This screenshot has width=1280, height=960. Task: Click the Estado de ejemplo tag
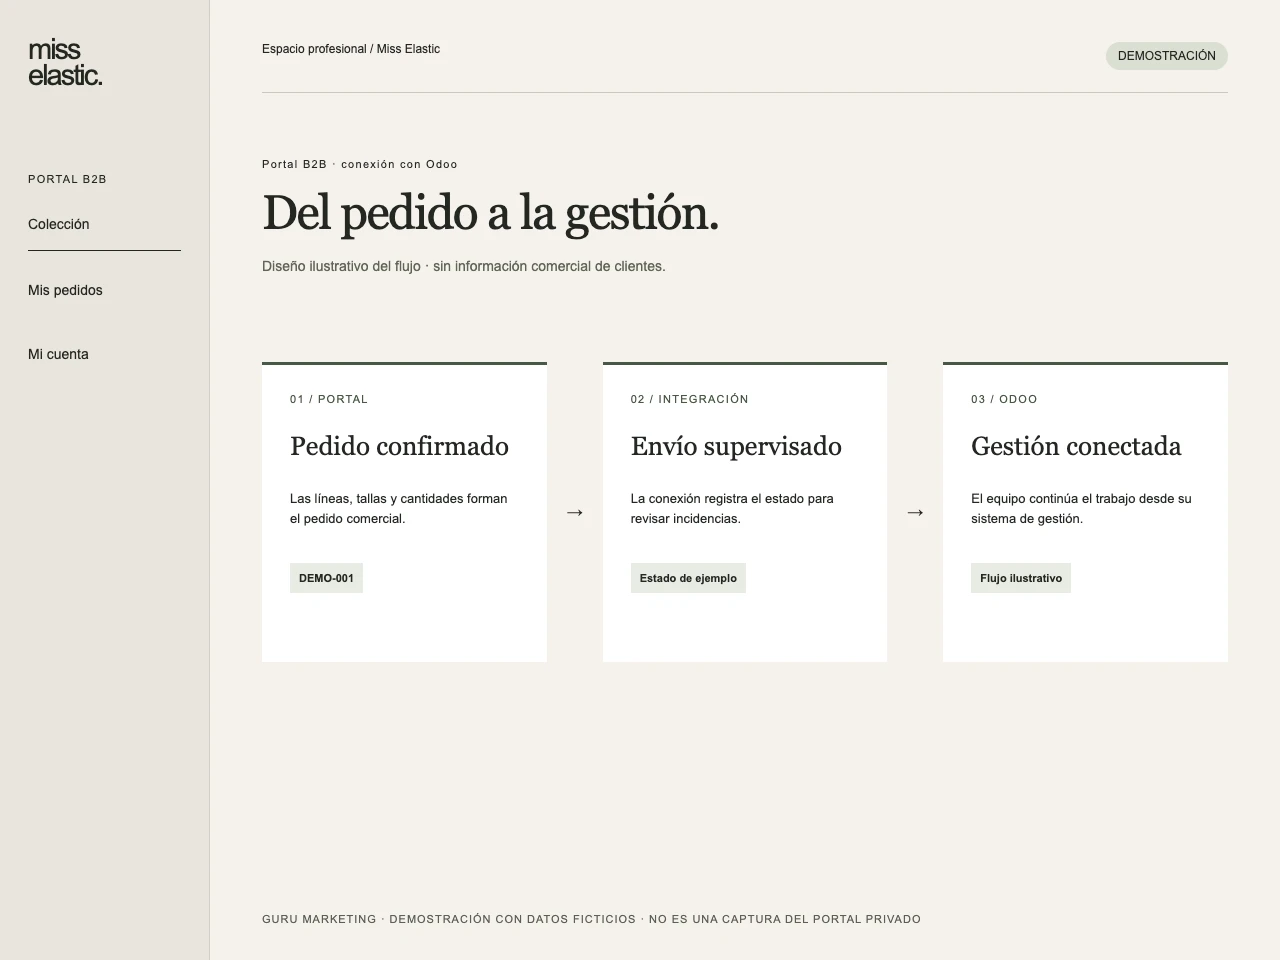pyautogui.click(x=688, y=578)
